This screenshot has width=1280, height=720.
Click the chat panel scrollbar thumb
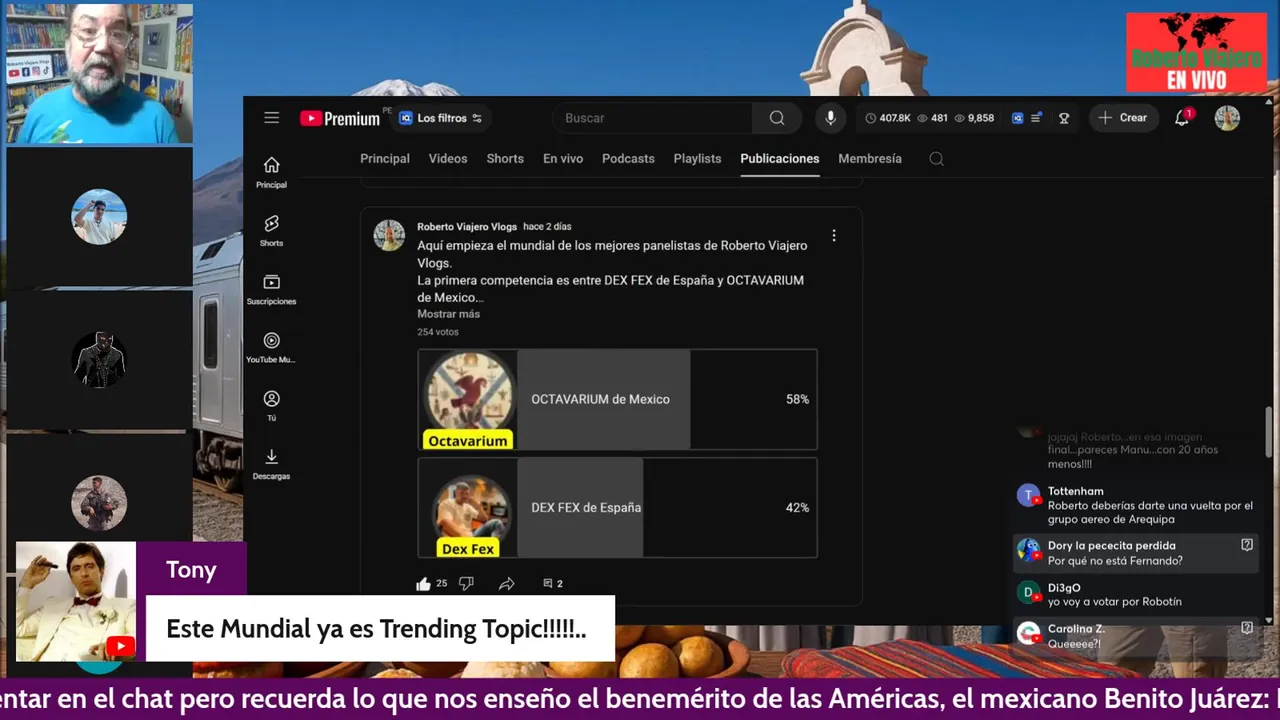(x=1270, y=430)
